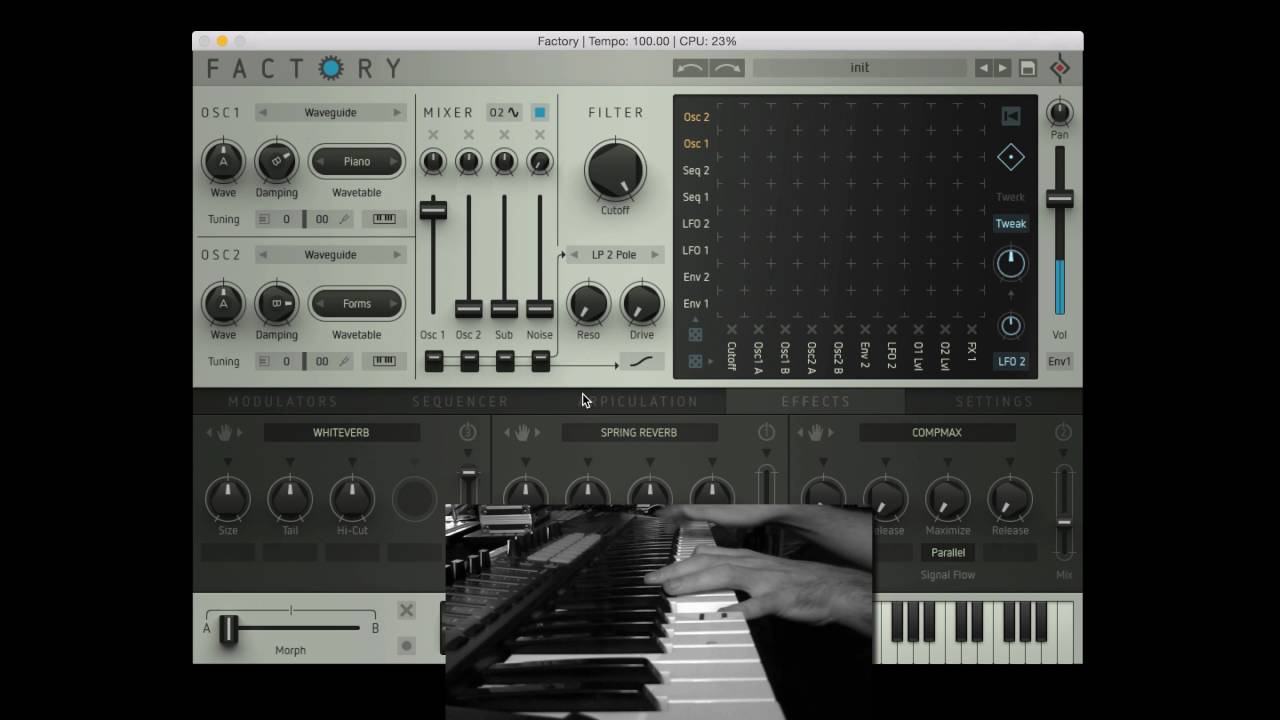Click the redo arrow button

tap(727, 68)
